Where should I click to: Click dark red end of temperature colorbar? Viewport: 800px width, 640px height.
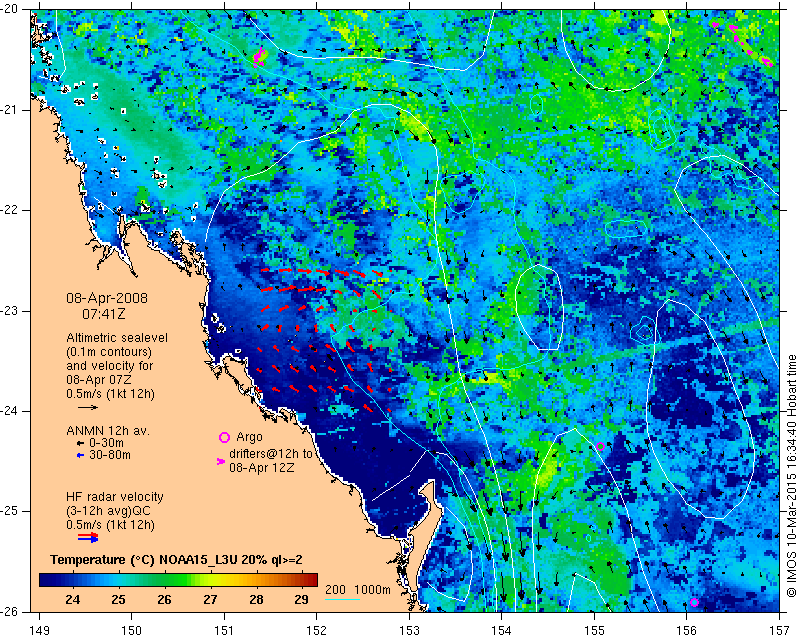[x=311, y=580]
